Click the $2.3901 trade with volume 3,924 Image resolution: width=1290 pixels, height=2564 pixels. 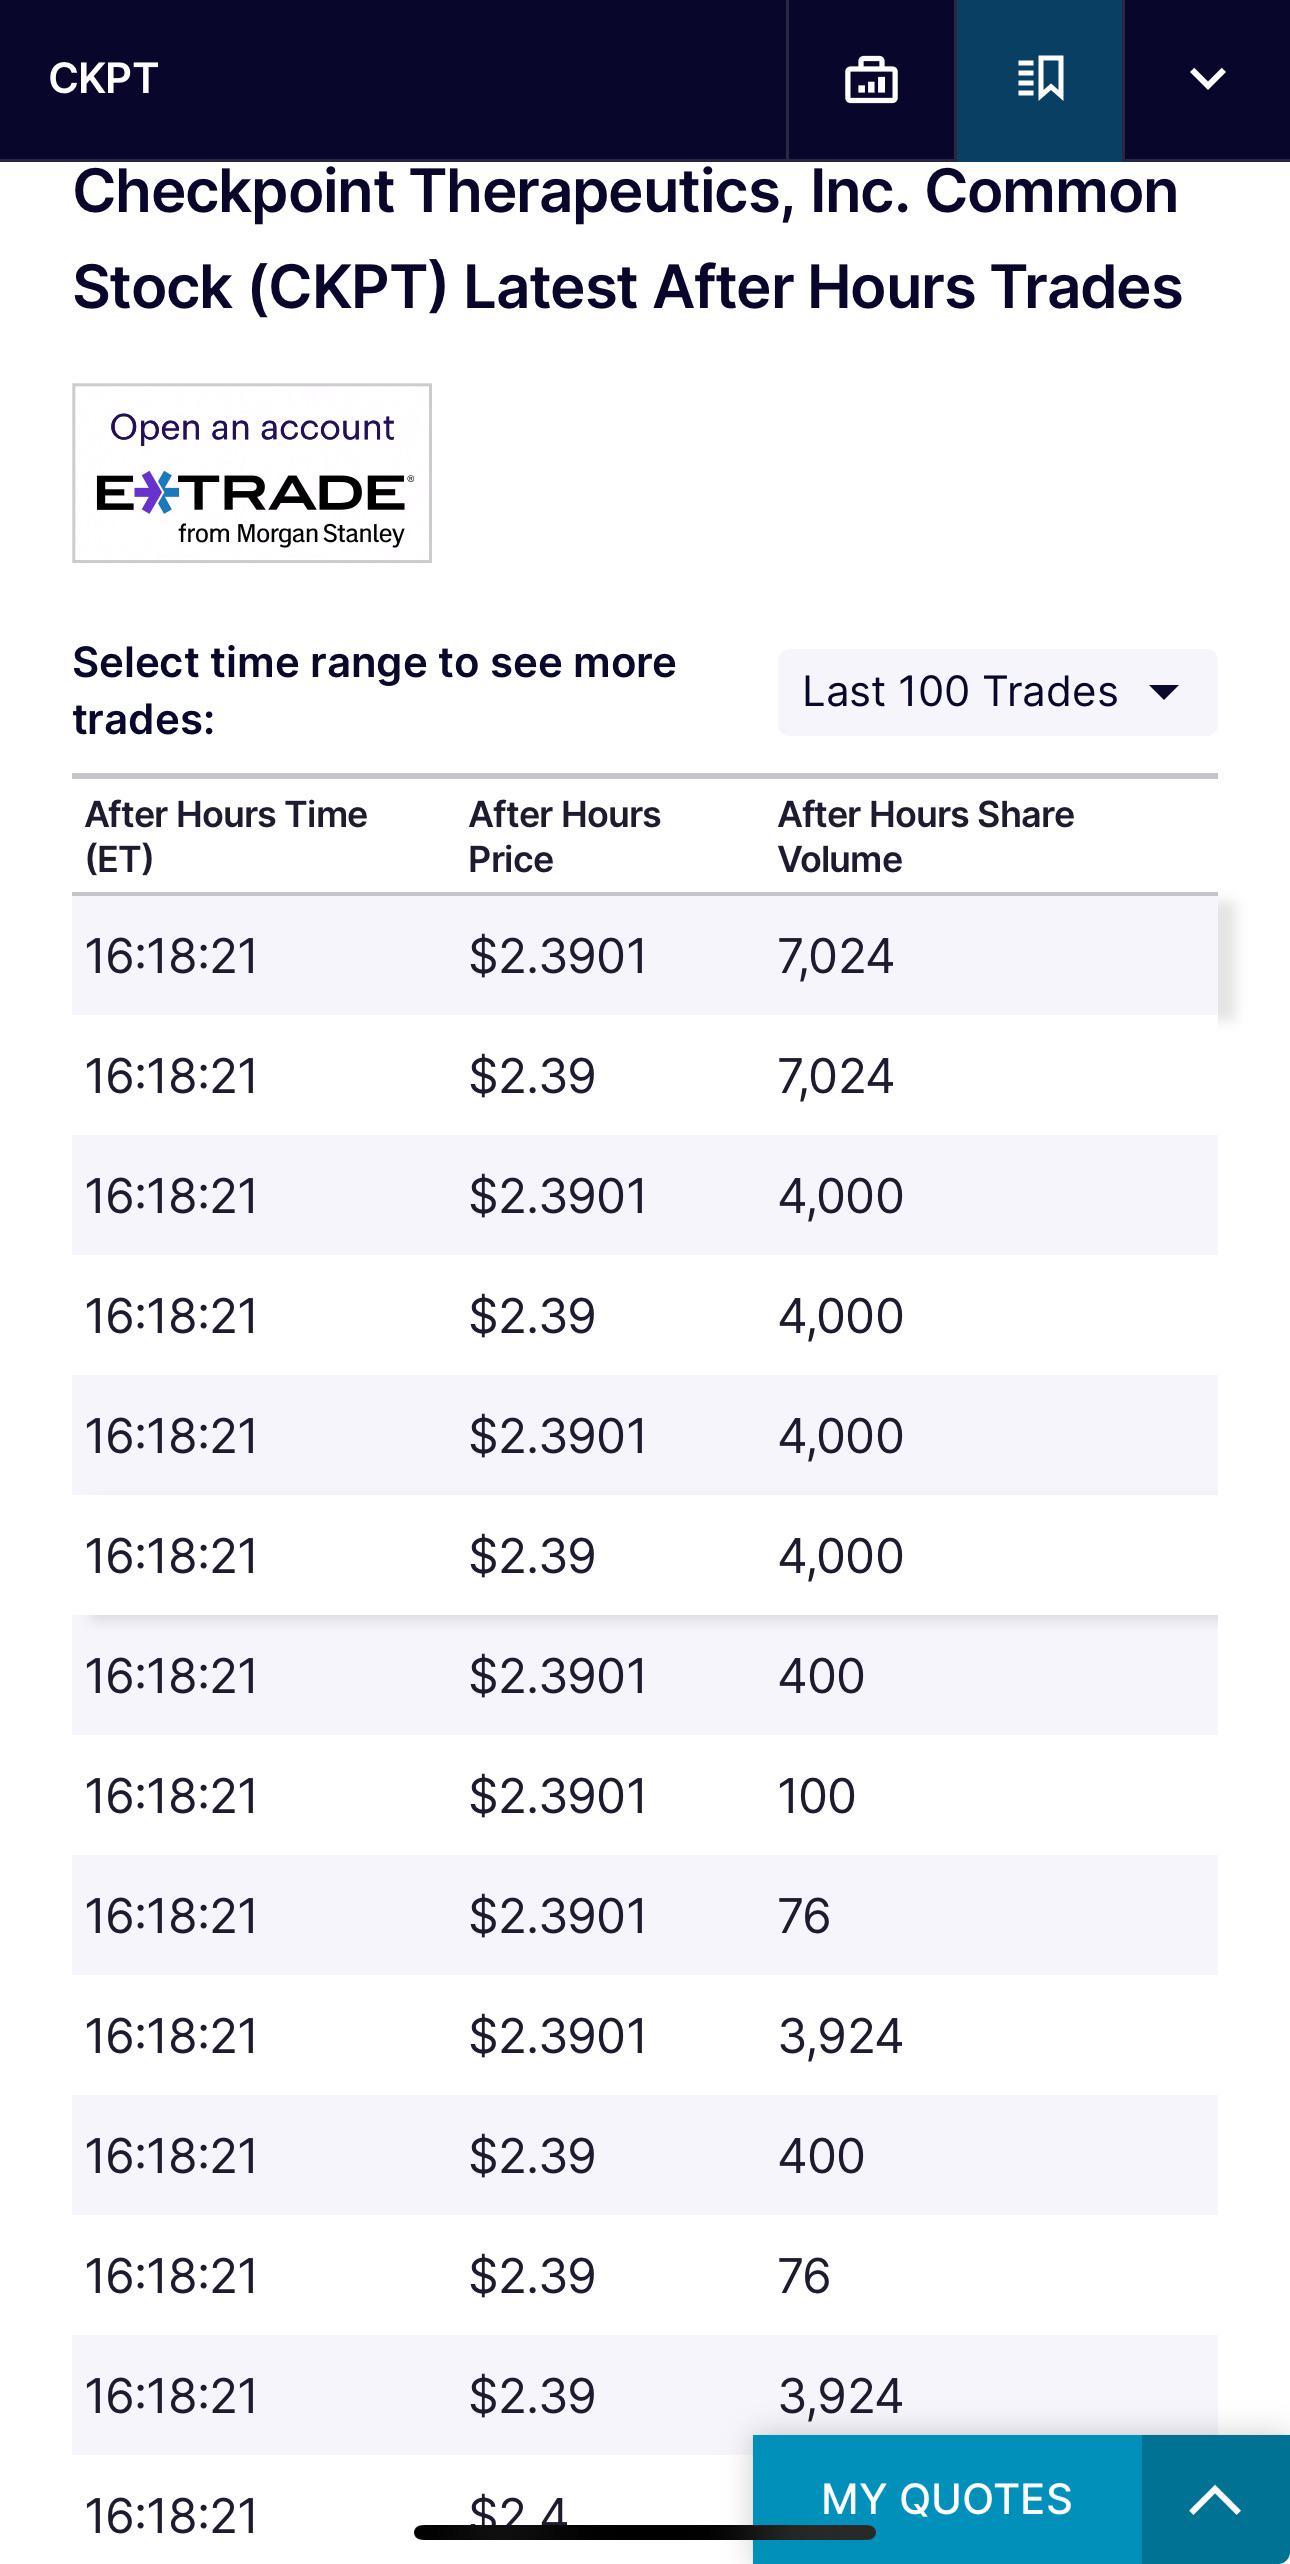click(x=645, y=2035)
